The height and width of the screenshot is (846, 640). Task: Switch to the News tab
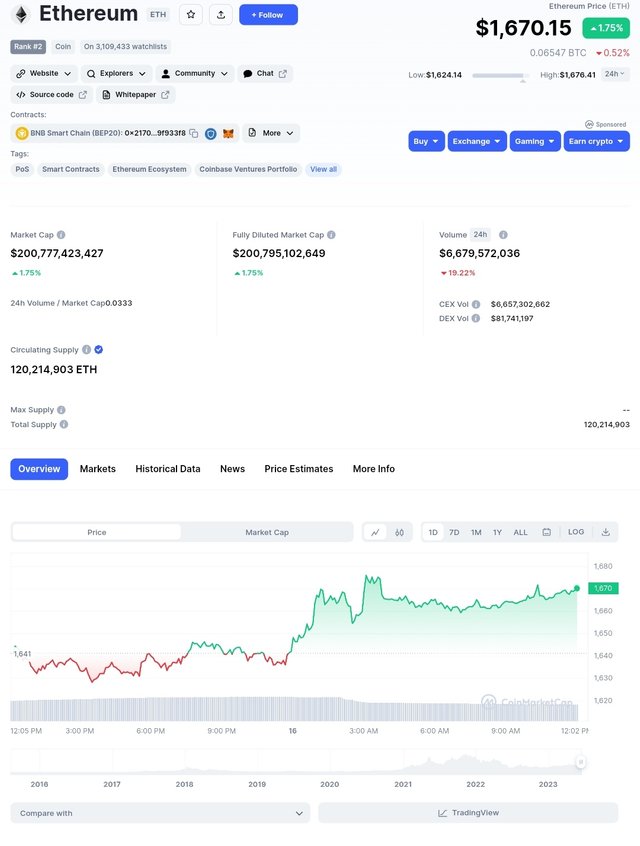(233, 469)
